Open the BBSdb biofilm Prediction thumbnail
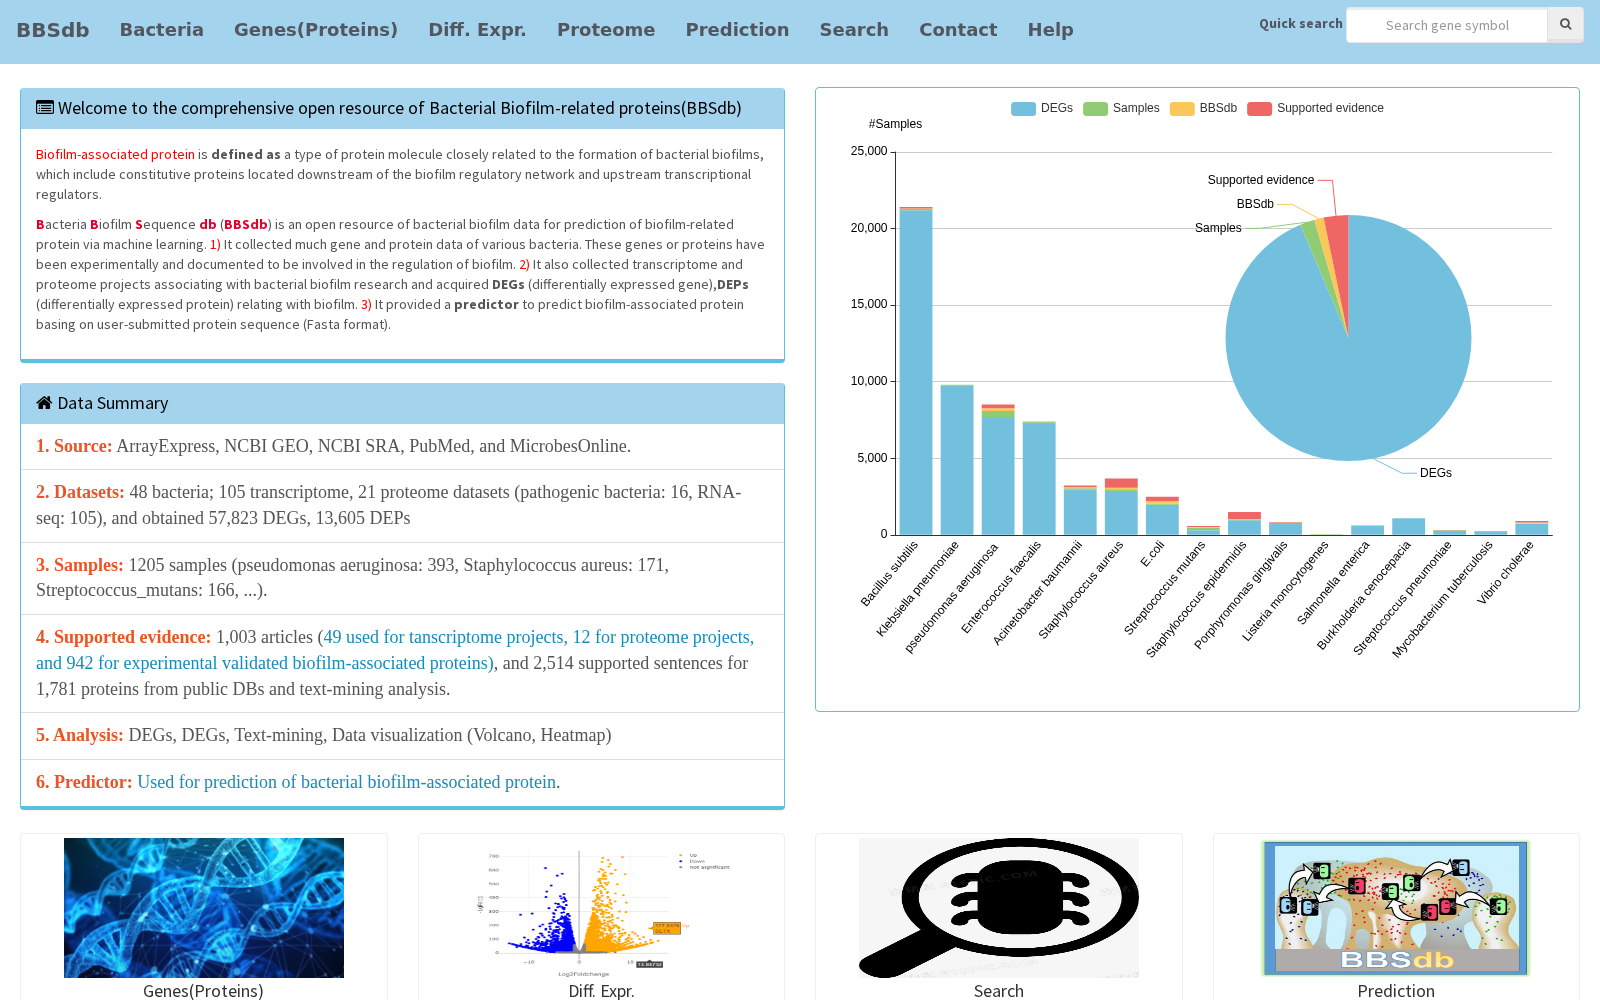Screen dimensions: 1600x1000 coord(1396,908)
